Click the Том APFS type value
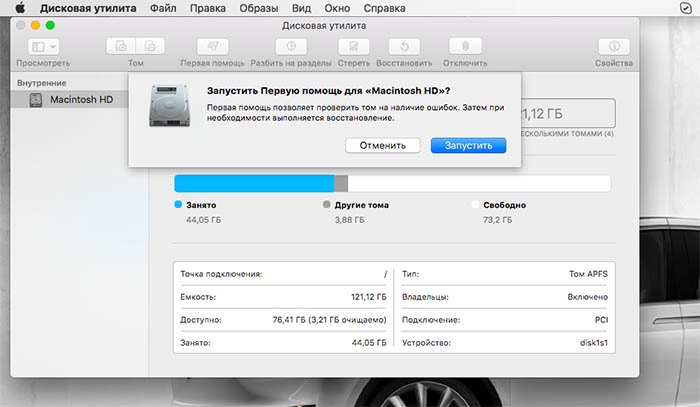 coord(588,274)
